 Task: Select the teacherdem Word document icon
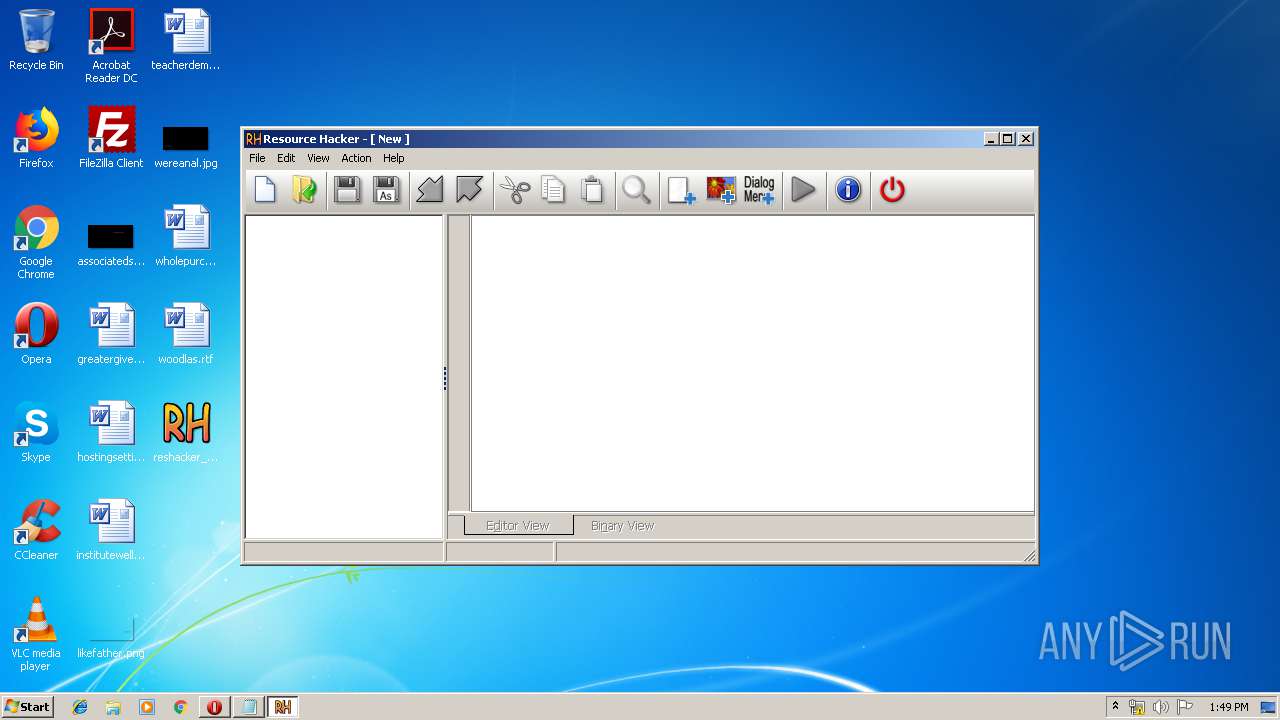pyautogui.click(x=186, y=40)
